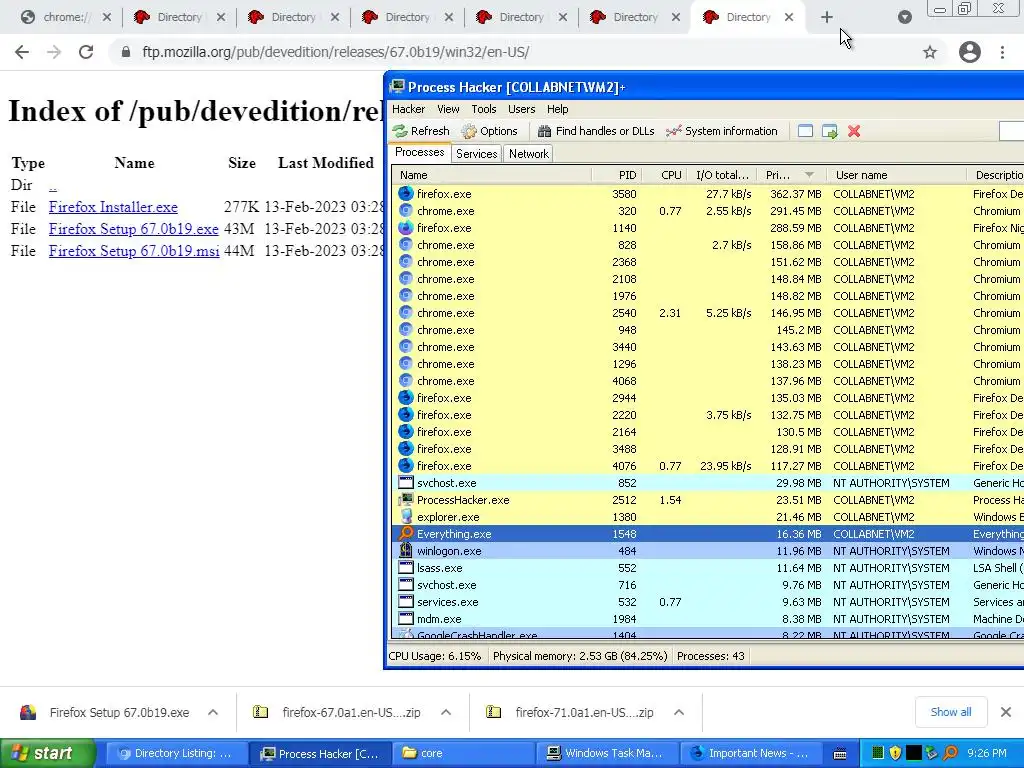Image resolution: width=1024 pixels, height=768 pixels.
Task: Select the Everything.exe process row
Action: tap(707, 534)
